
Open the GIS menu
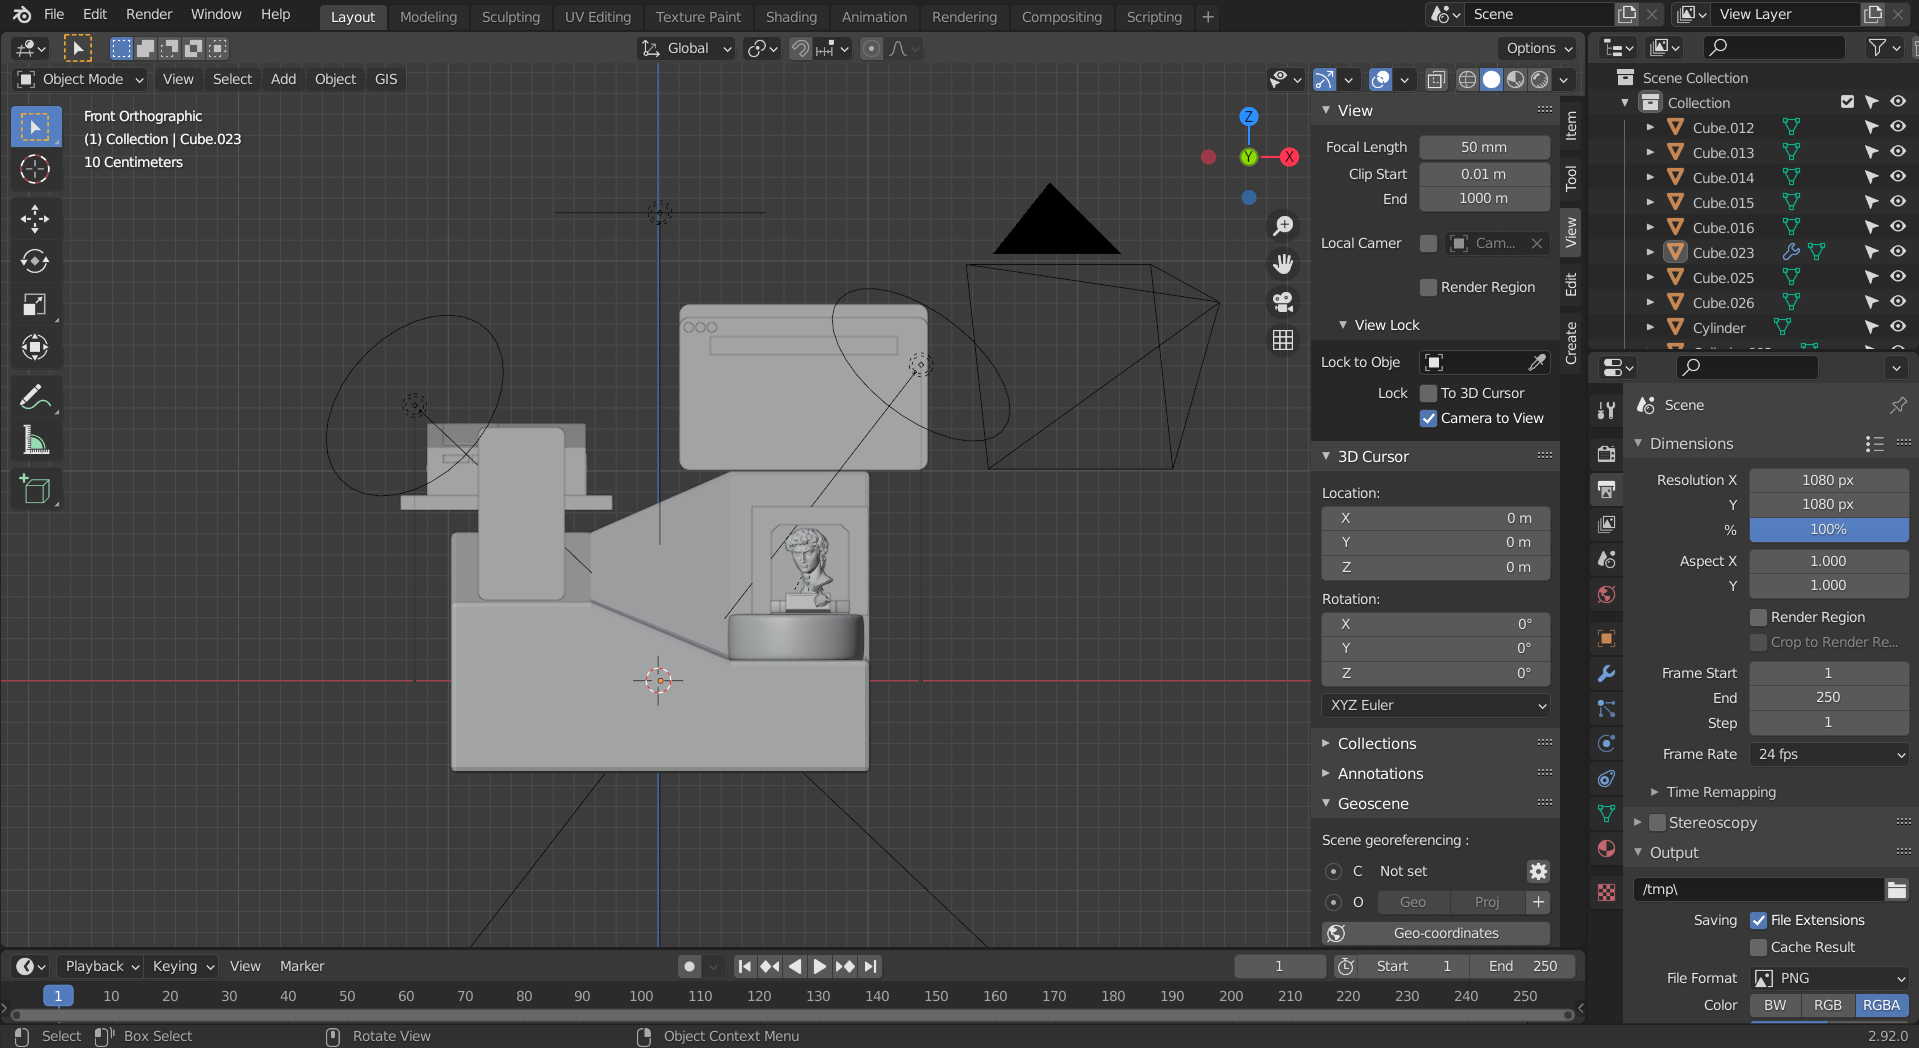pos(386,79)
